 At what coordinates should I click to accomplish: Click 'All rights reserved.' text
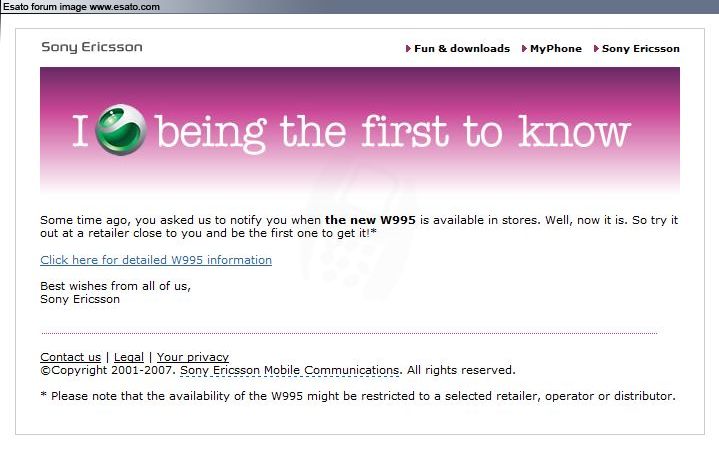click(461, 370)
